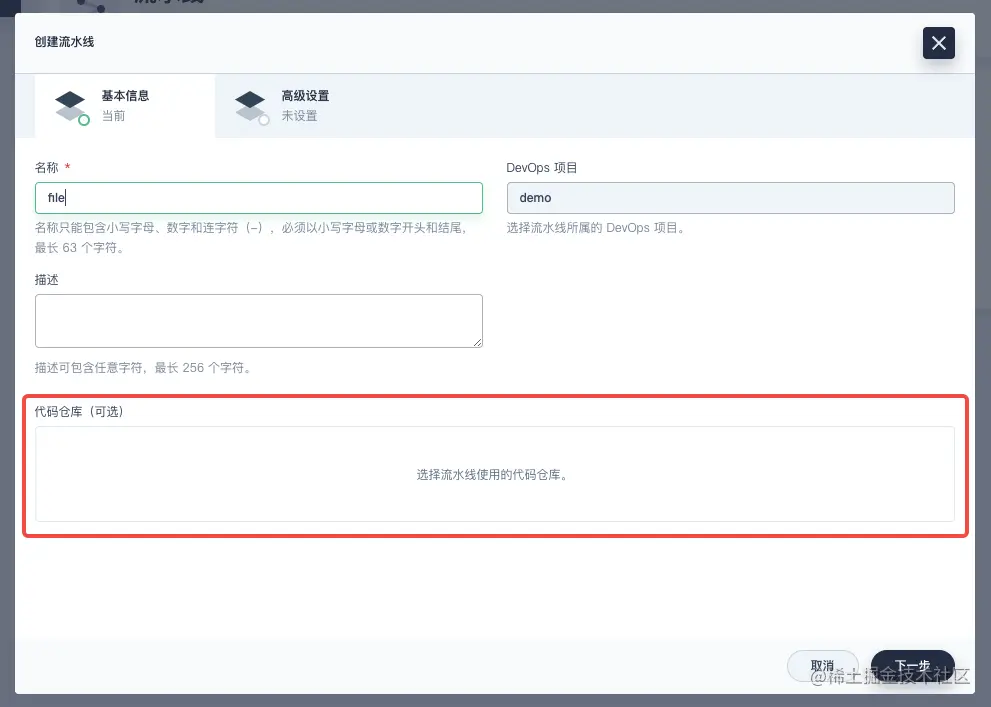
Task: Focus the 名称 input containing file
Action: click(258, 198)
